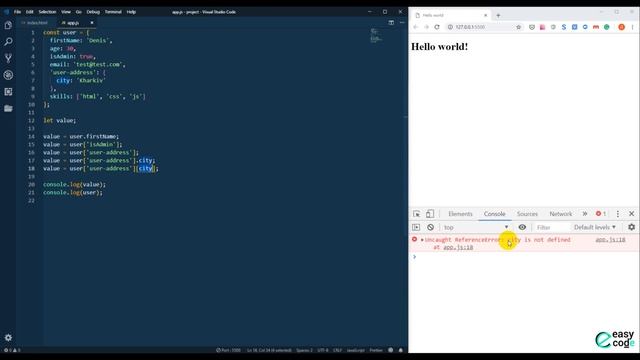Click the red m extension icon

(596, 27)
